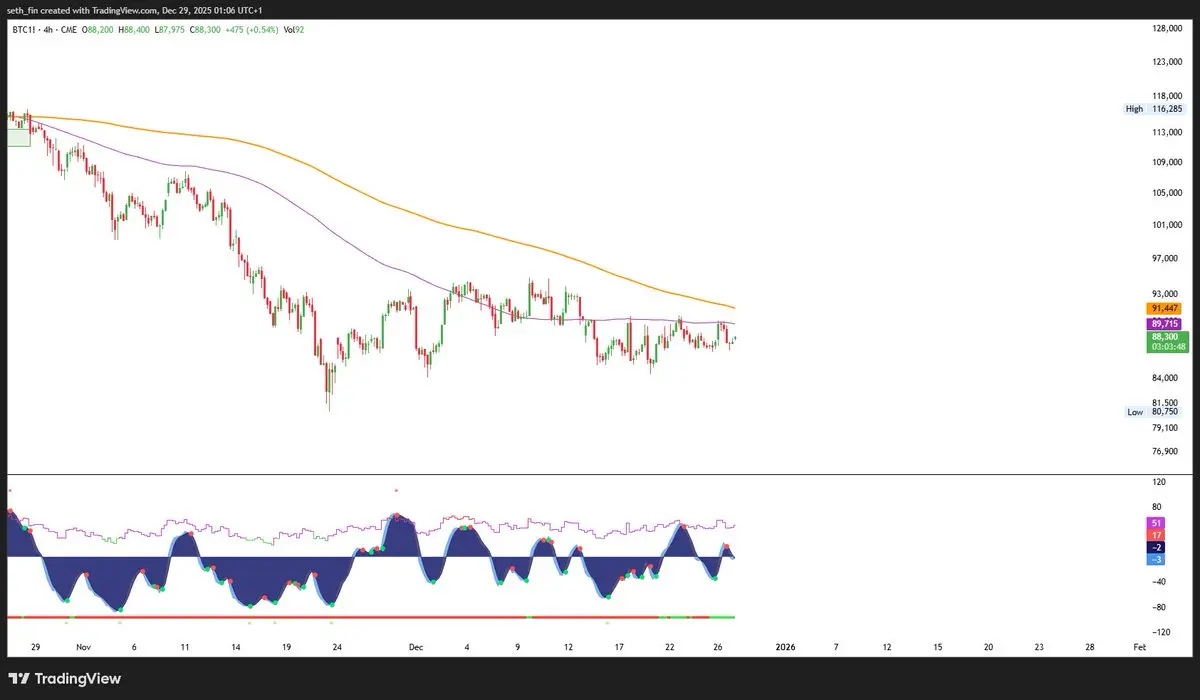Click the change value +475 (+0.54%)
Image resolution: width=1200 pixels, height=700 pixels.
pos(252,30)
